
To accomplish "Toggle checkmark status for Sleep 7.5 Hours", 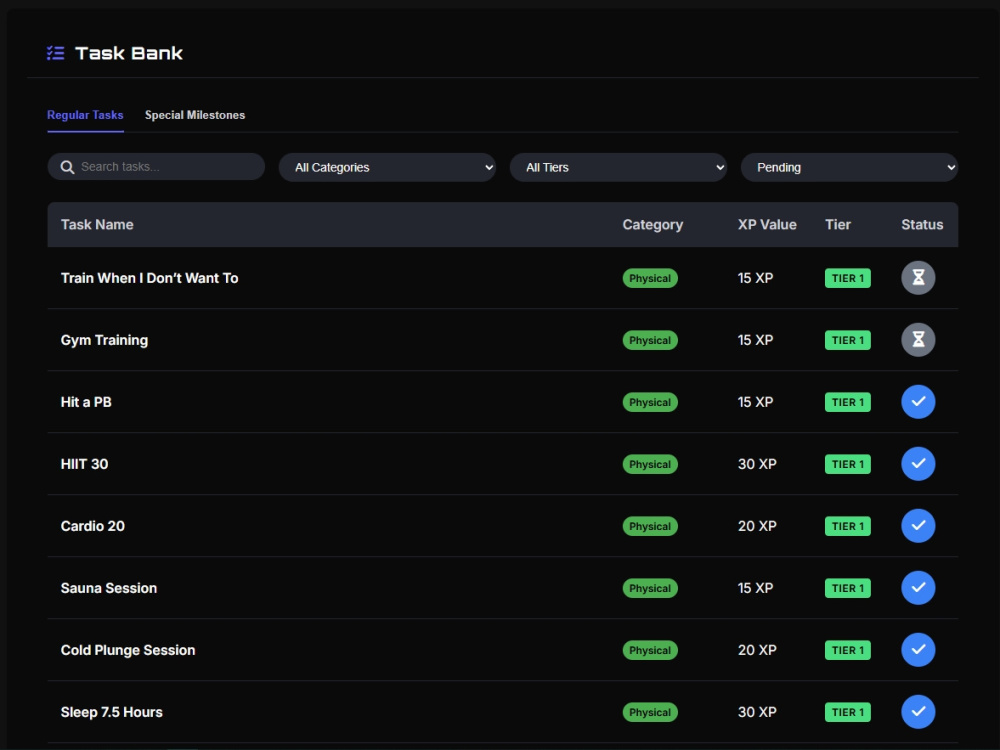I will coord(918,712).
